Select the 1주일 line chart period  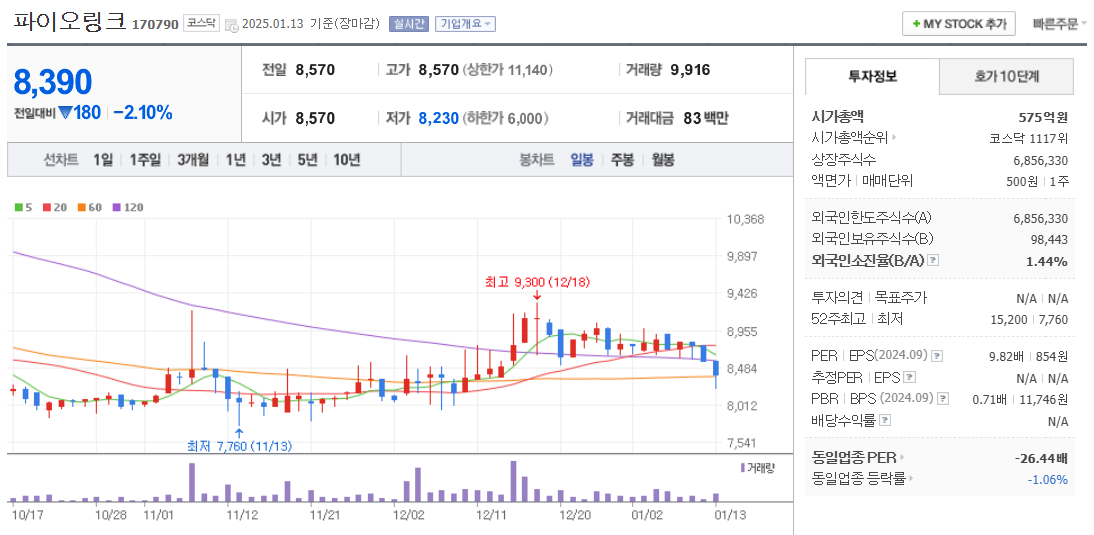coord(144,160)
